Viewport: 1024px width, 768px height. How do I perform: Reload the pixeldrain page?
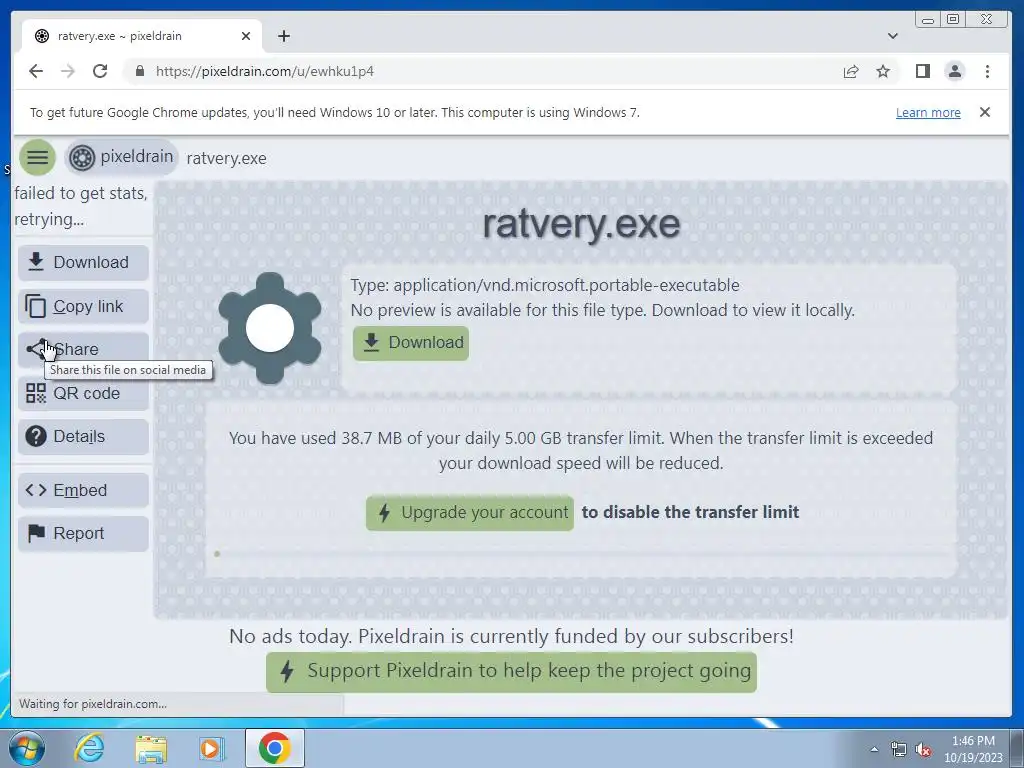click(100, 71)
